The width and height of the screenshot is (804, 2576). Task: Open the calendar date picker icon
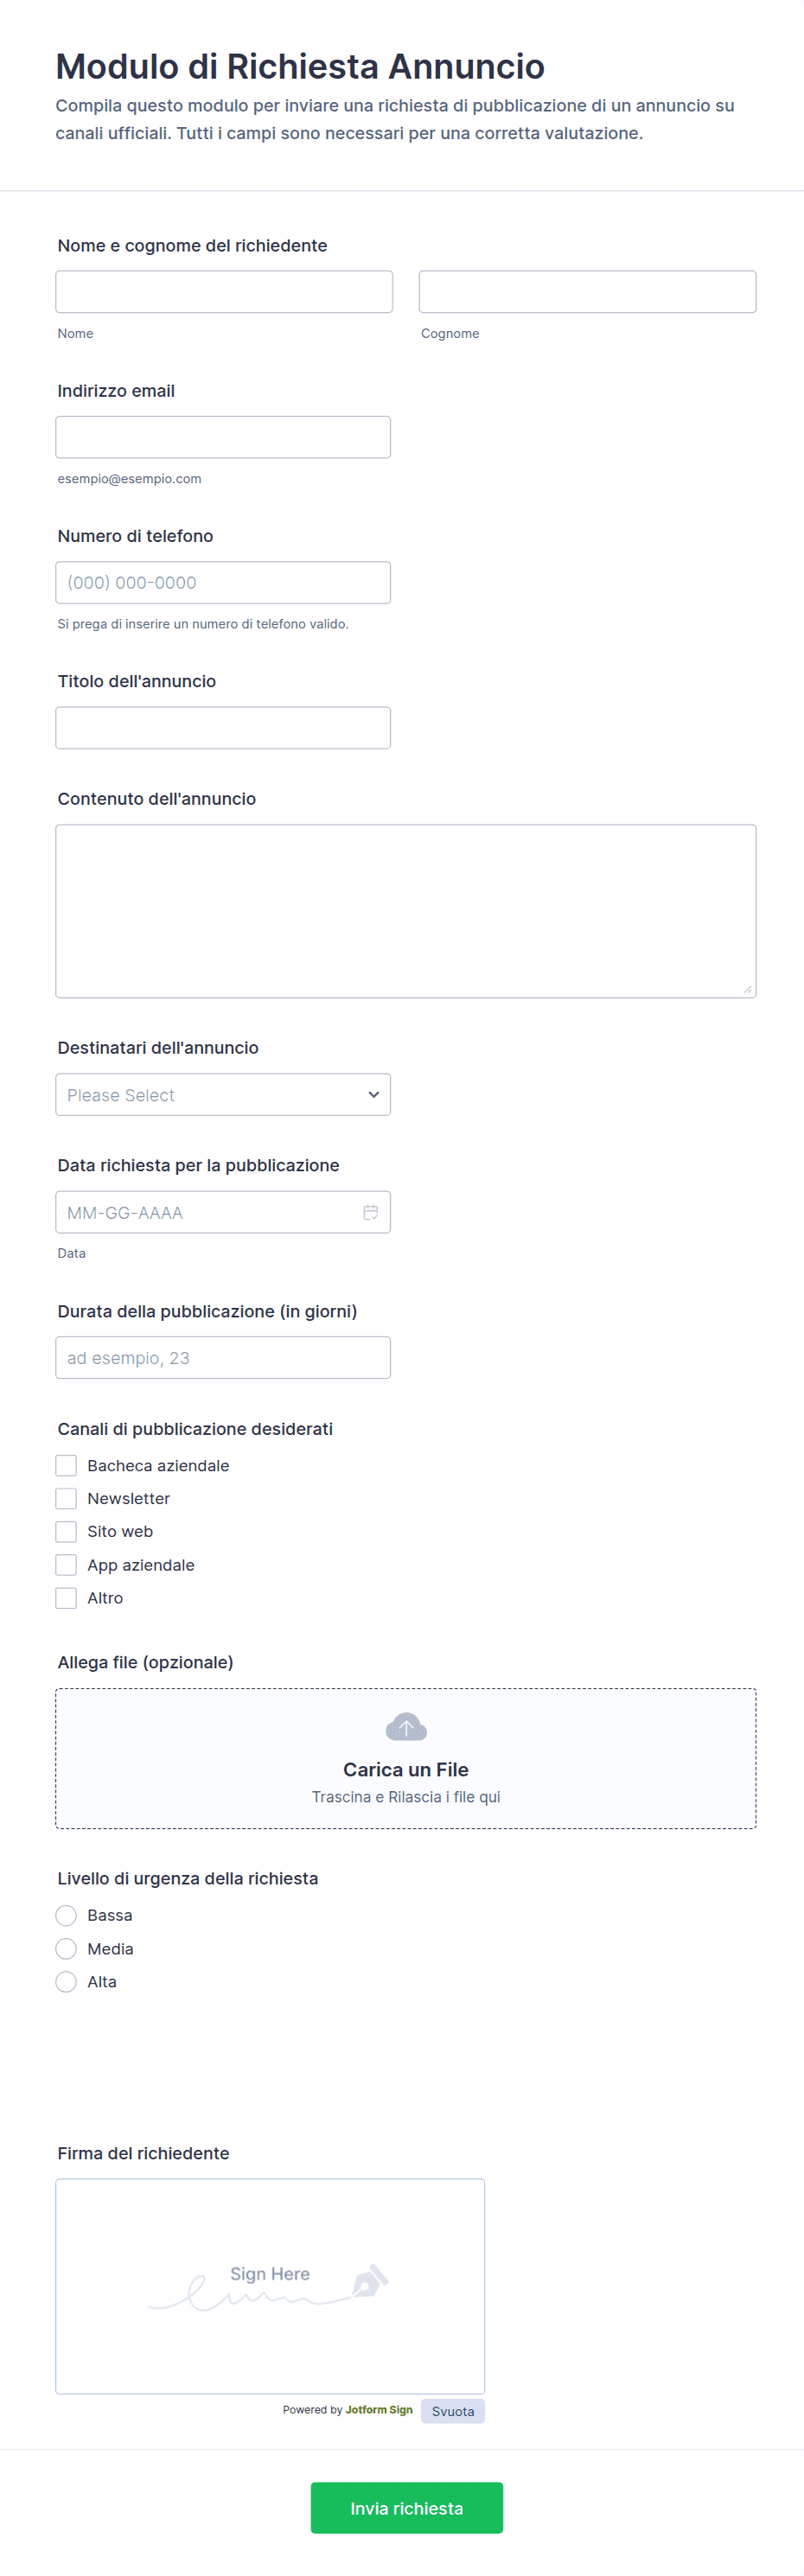pos(370,1212)
